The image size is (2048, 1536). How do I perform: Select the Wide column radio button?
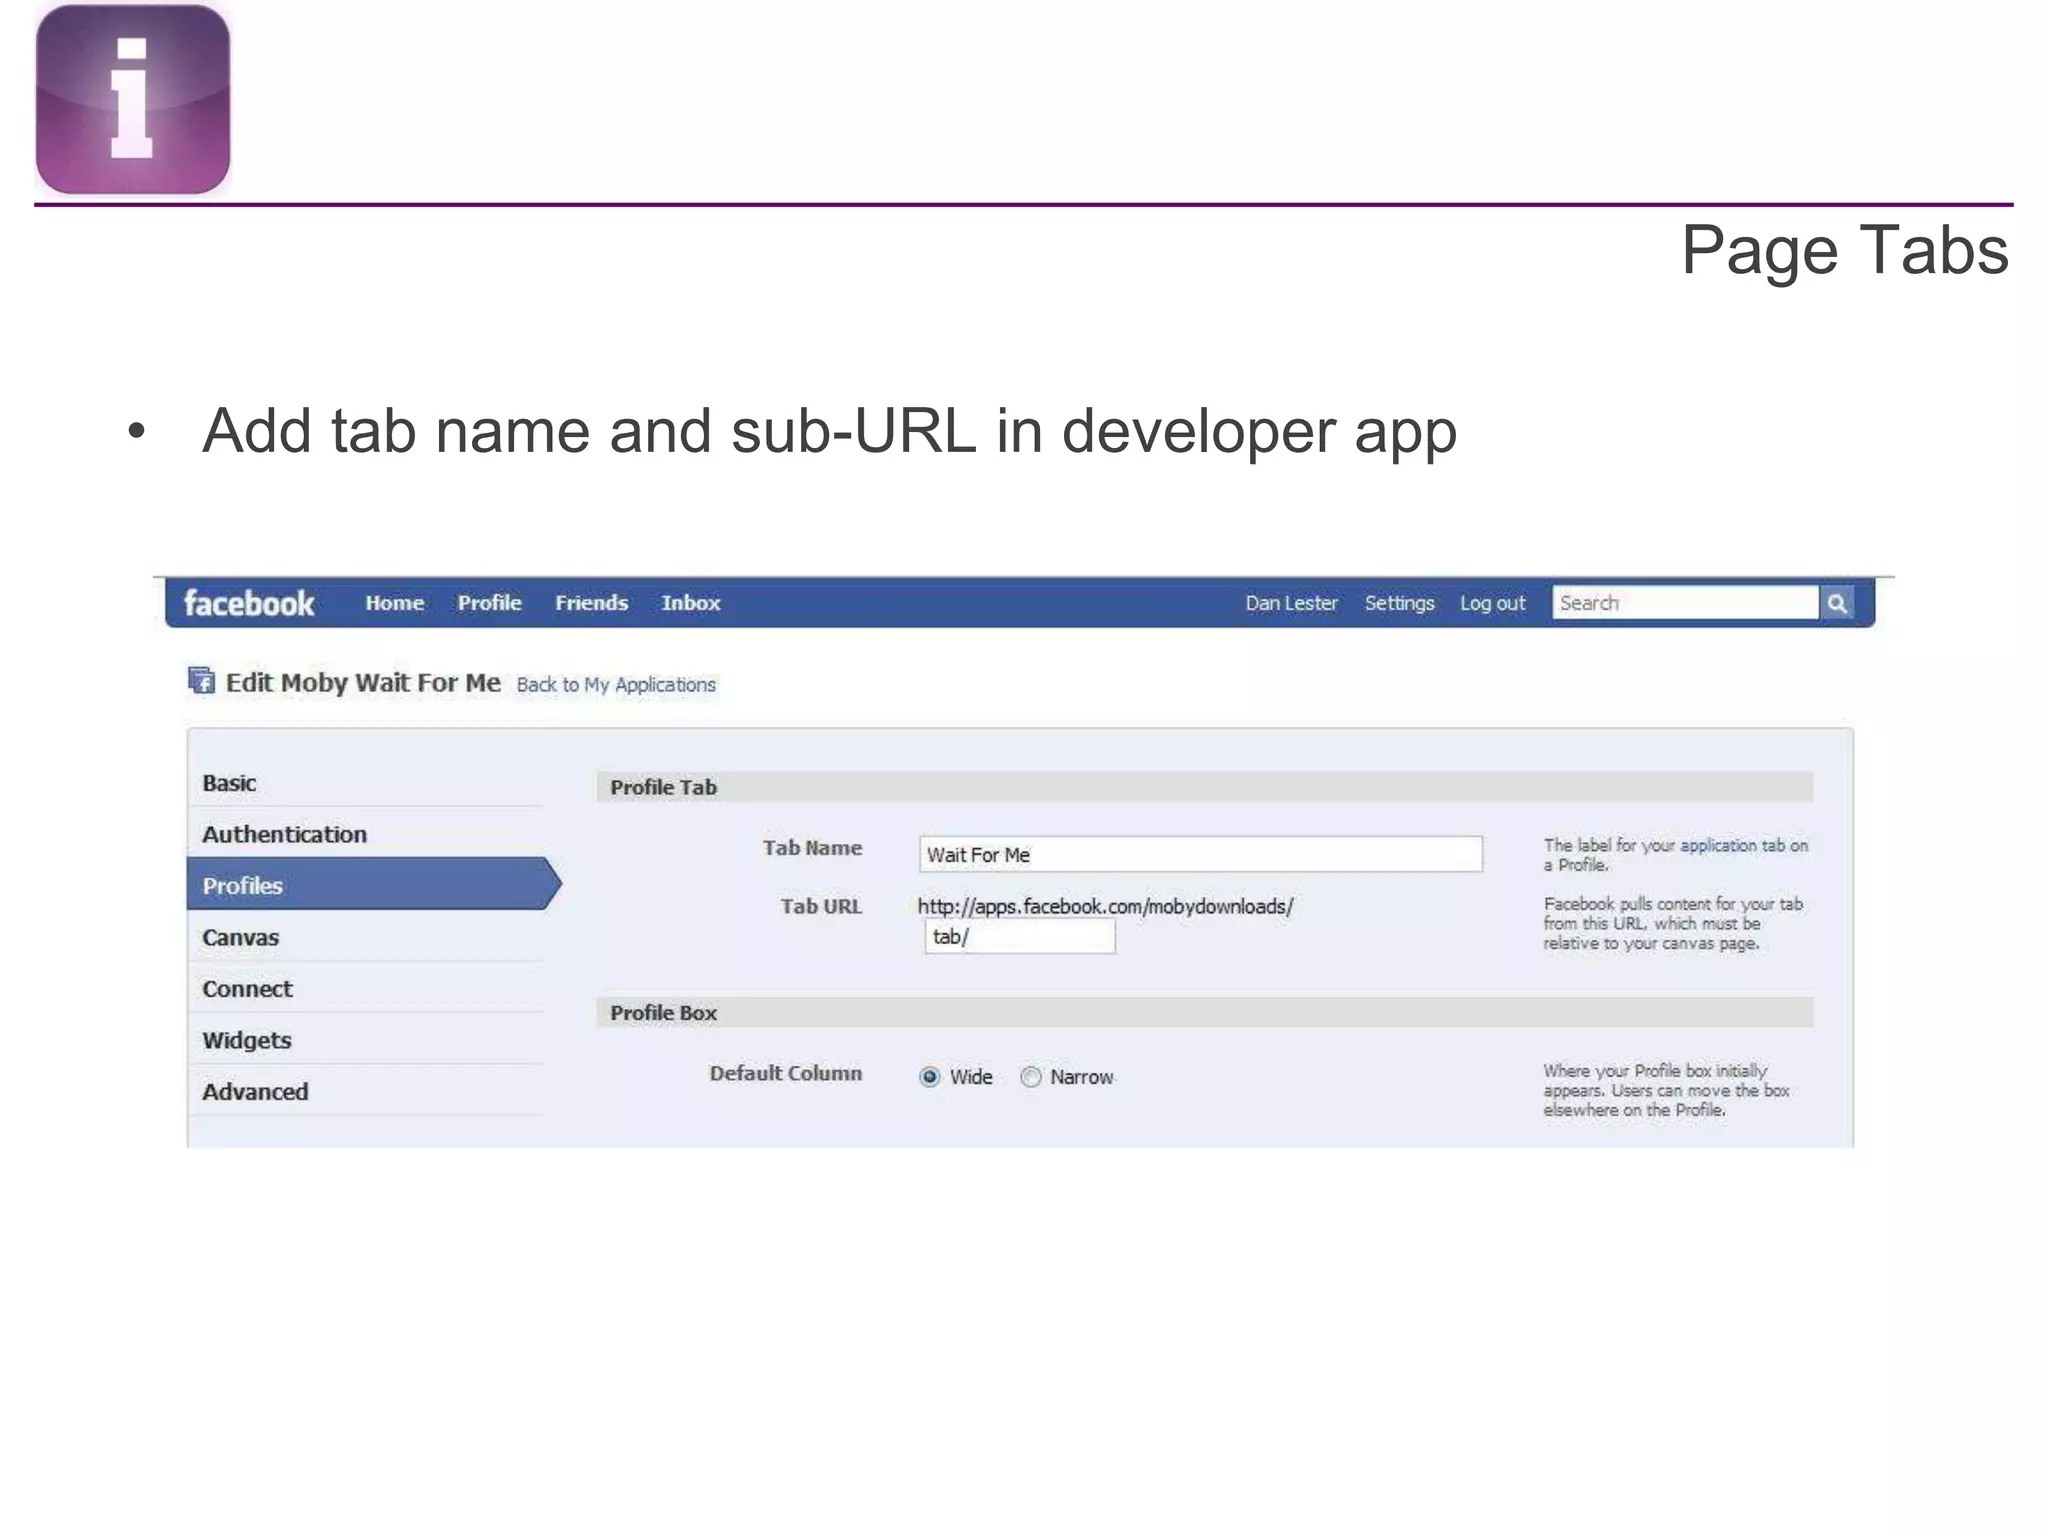[x=930, y=1077]
